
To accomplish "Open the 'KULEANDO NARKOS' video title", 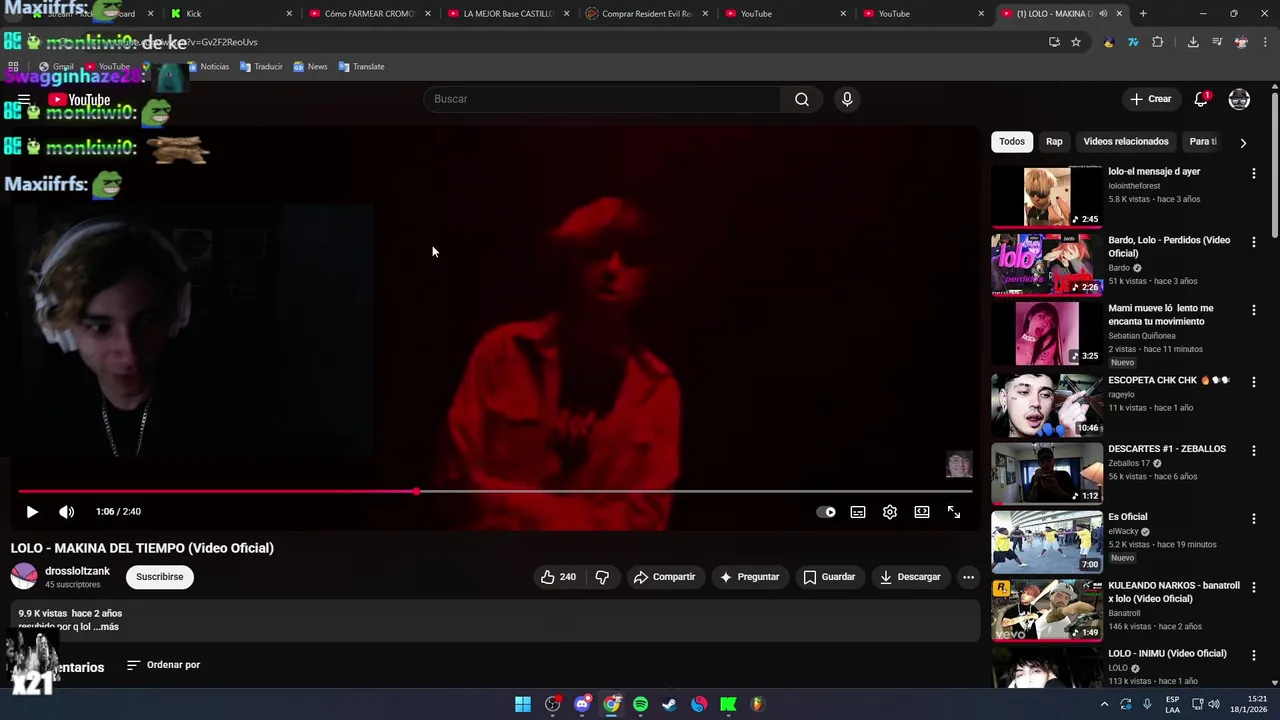I will [x=1174, y=592].
